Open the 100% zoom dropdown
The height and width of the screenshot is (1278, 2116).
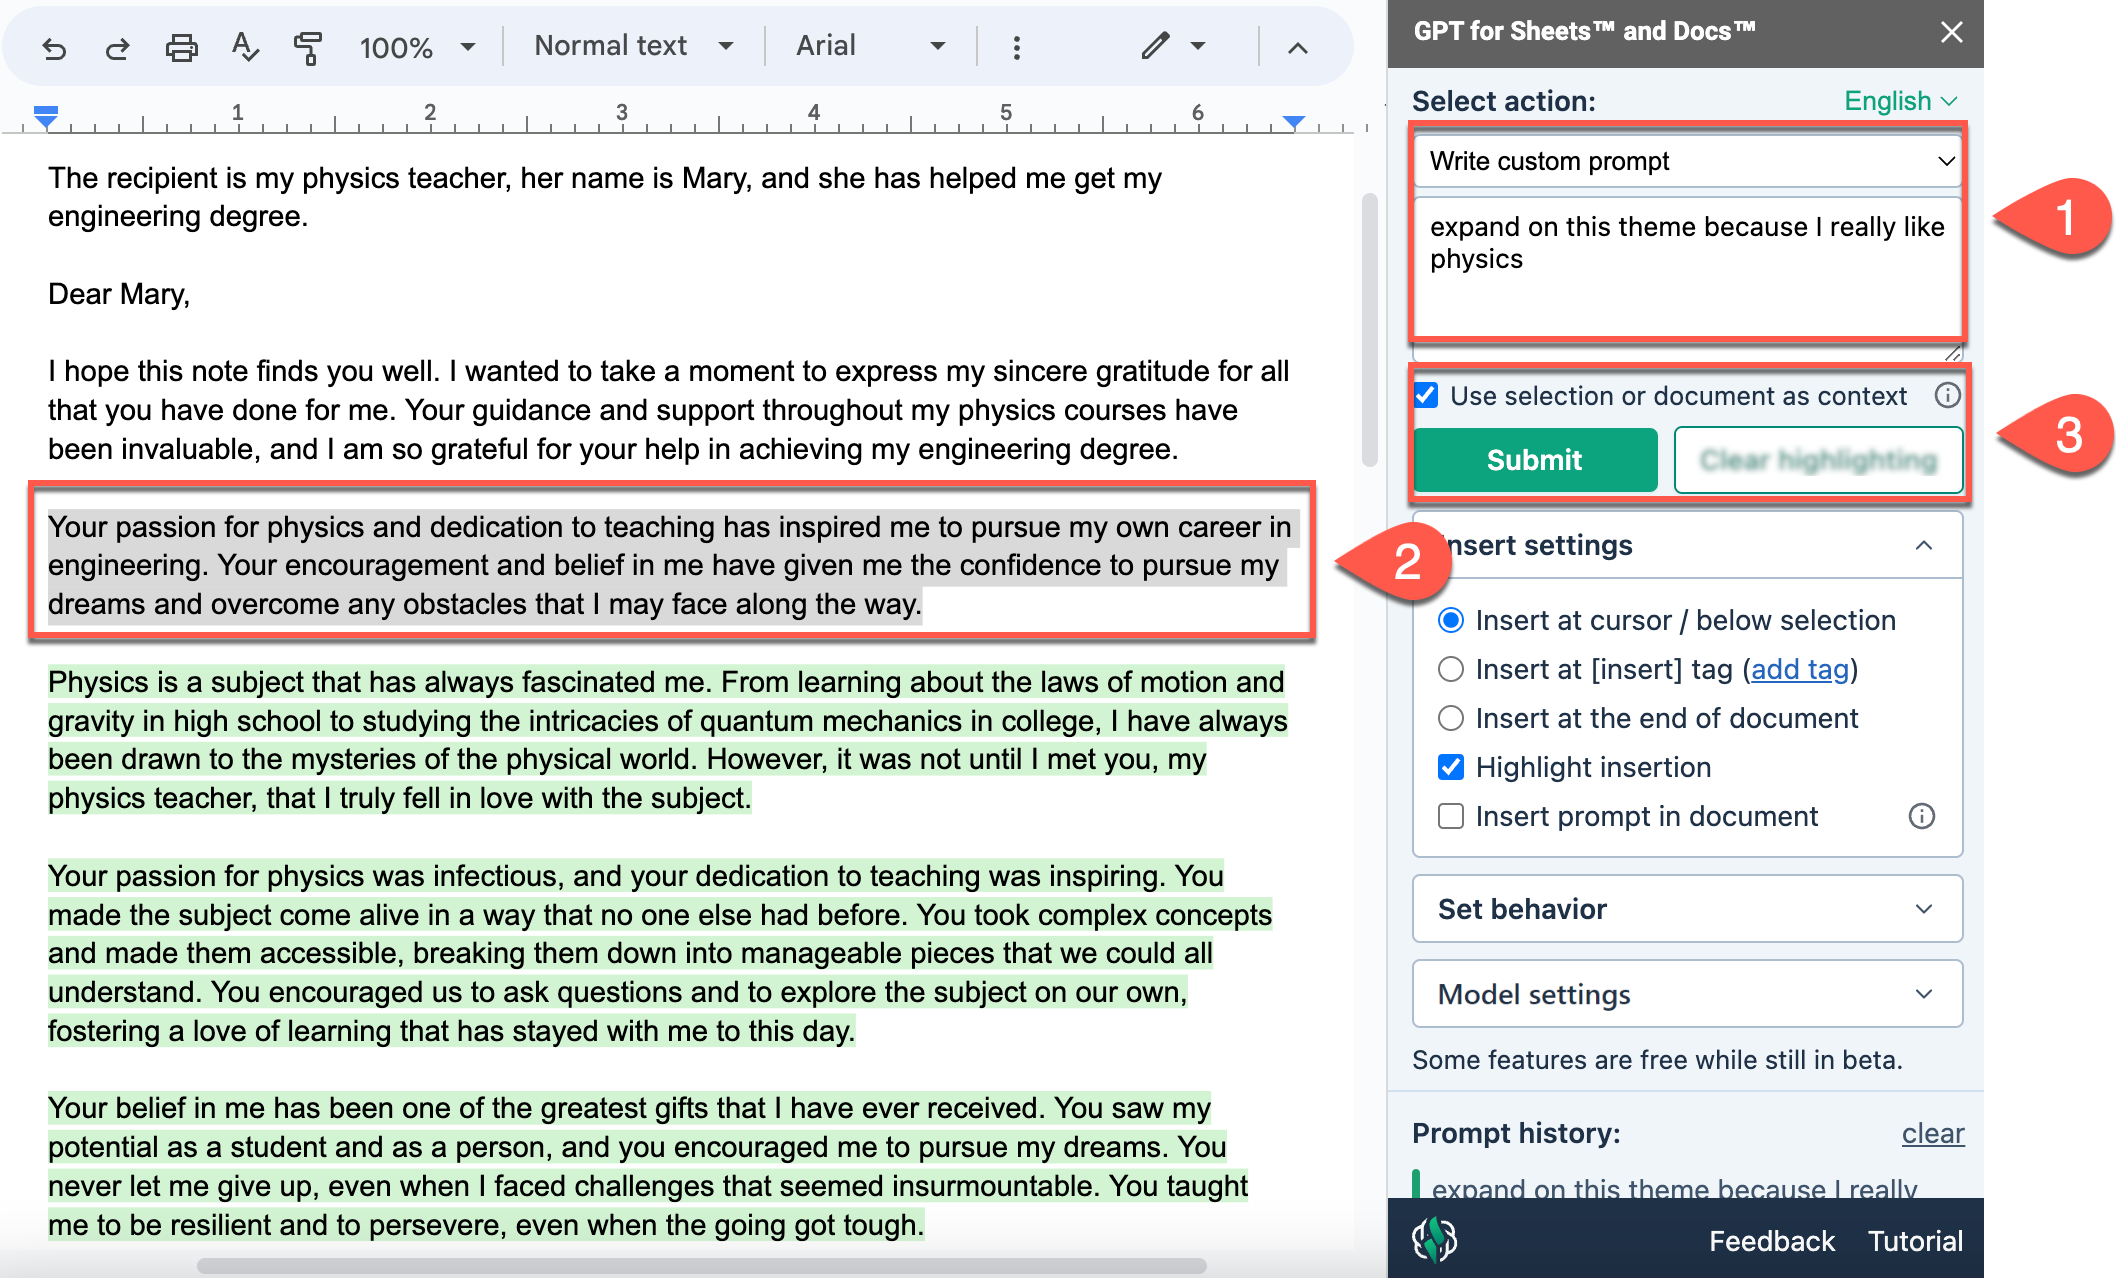pyautogui.click(x=417, y=47)
